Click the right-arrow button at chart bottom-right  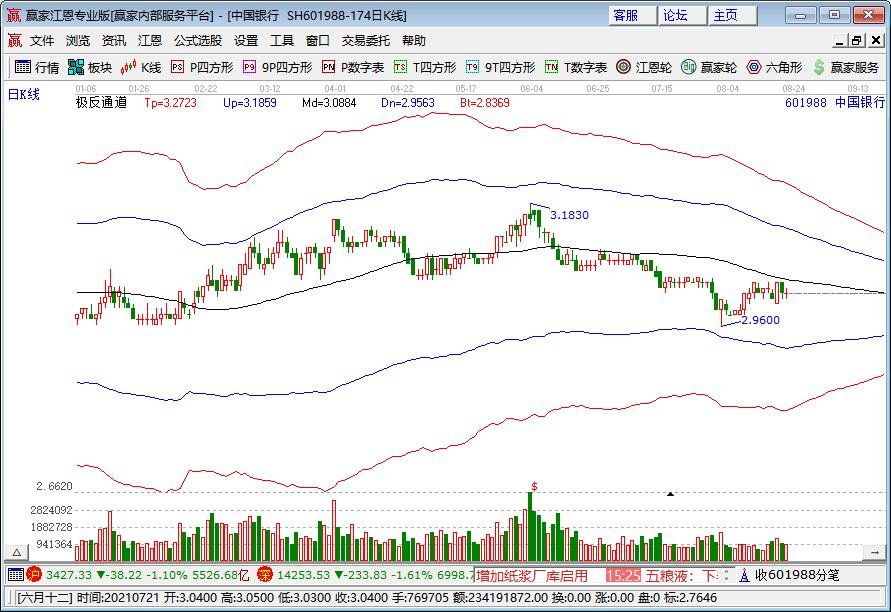[x=875, y=552]
